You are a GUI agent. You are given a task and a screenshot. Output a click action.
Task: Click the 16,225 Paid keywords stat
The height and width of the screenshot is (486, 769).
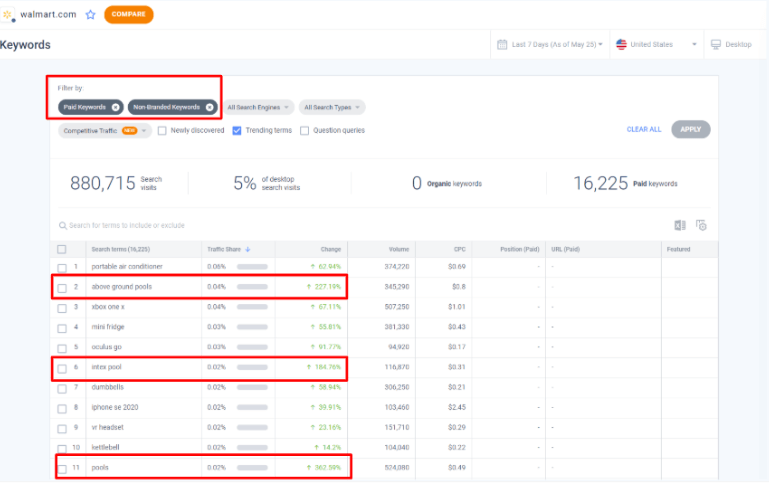625,183
